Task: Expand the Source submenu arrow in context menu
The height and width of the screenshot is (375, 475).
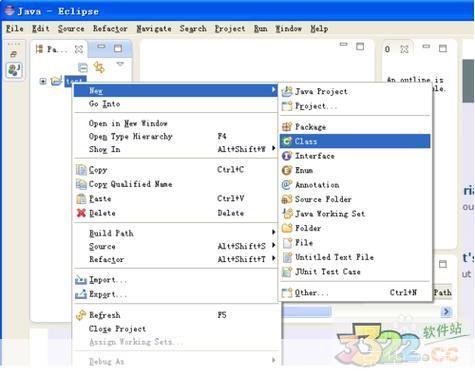Action: pos(273,245)
